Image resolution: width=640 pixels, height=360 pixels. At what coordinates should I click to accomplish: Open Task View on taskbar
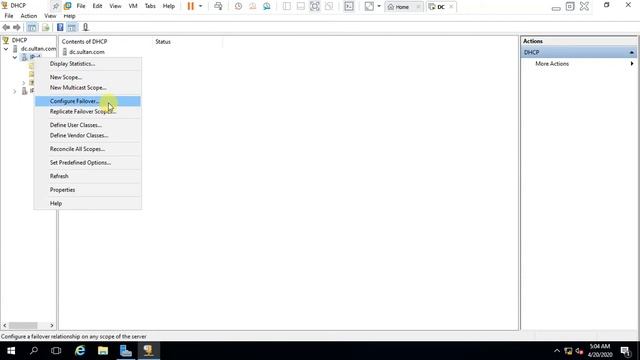56,351
